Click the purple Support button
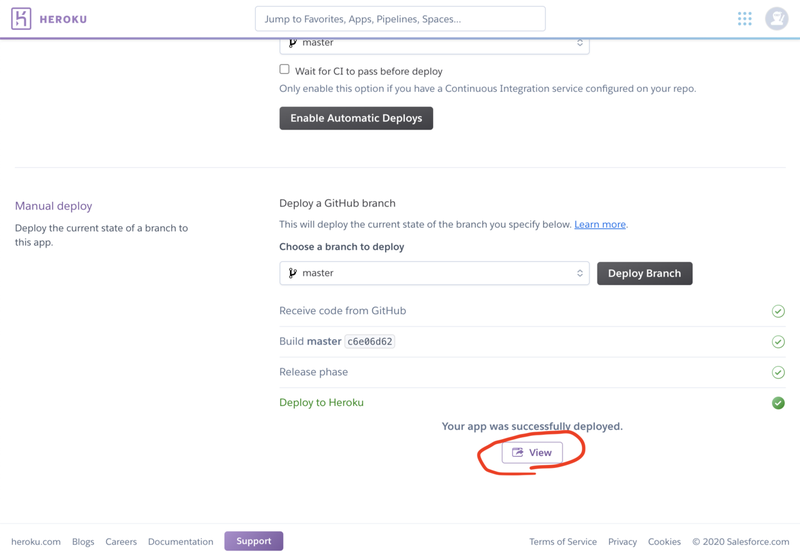The height and width of the screenshot is (553, 800). point(254,541)
